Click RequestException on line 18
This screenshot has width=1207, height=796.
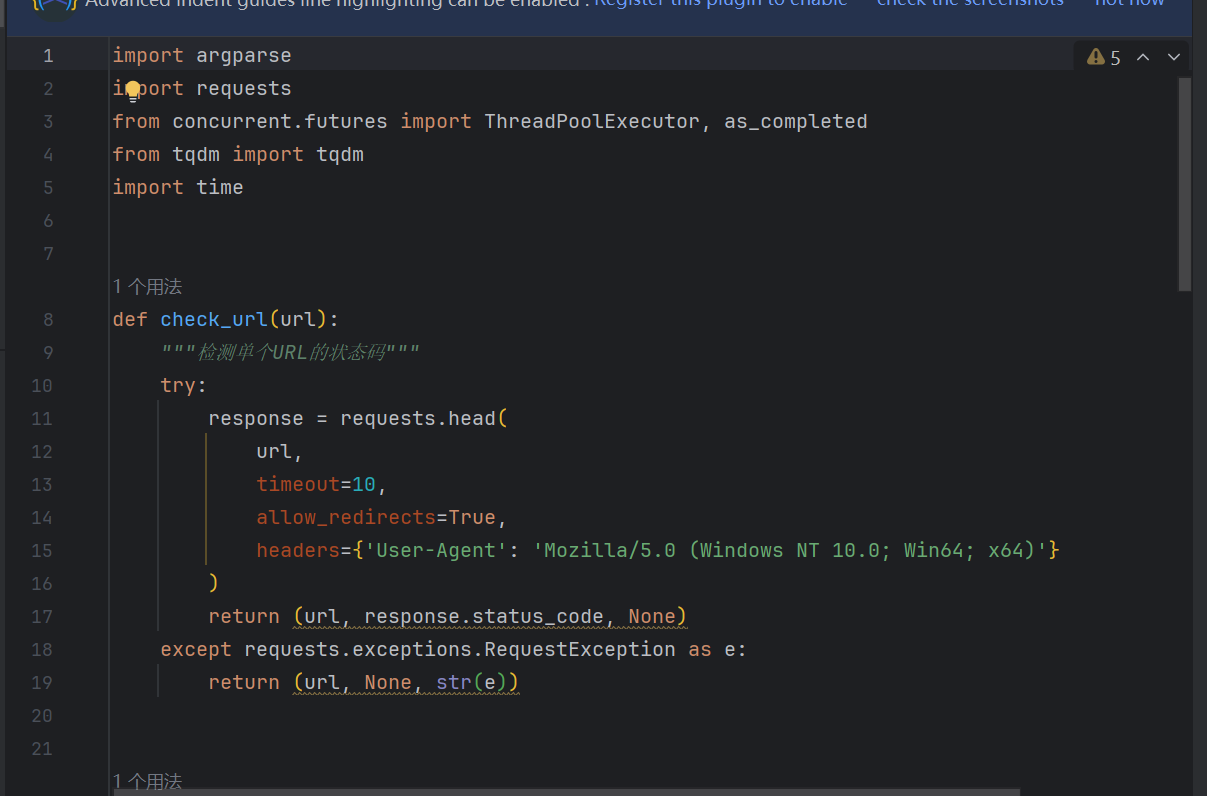(x=580, y=650)
